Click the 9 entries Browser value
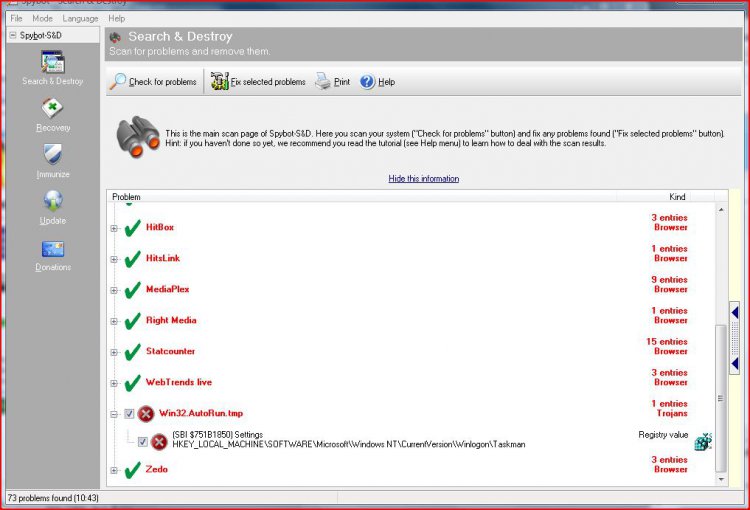The image size is (750, 510). (669, 284)
